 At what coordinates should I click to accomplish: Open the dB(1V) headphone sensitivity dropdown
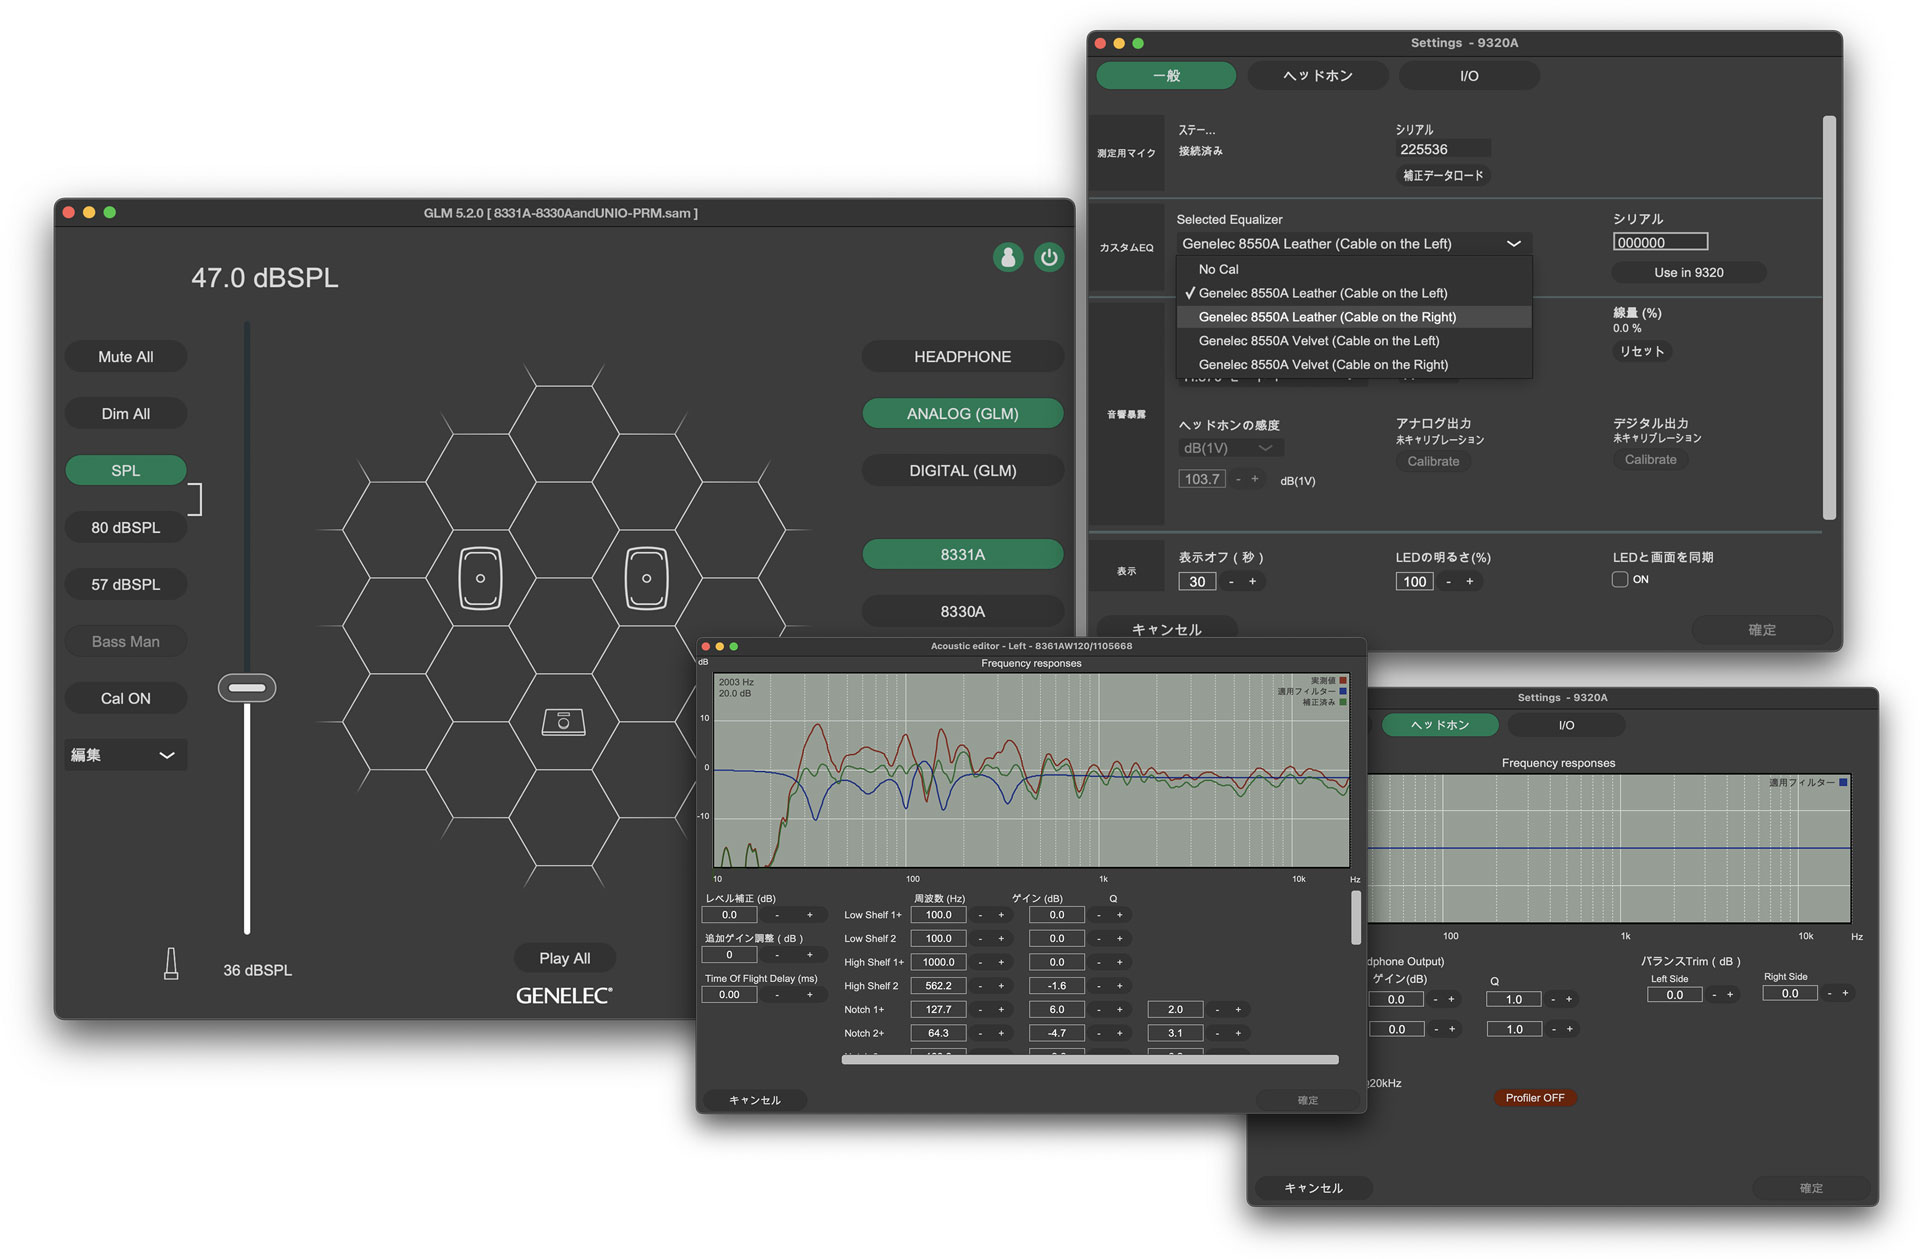(1230, 448)
